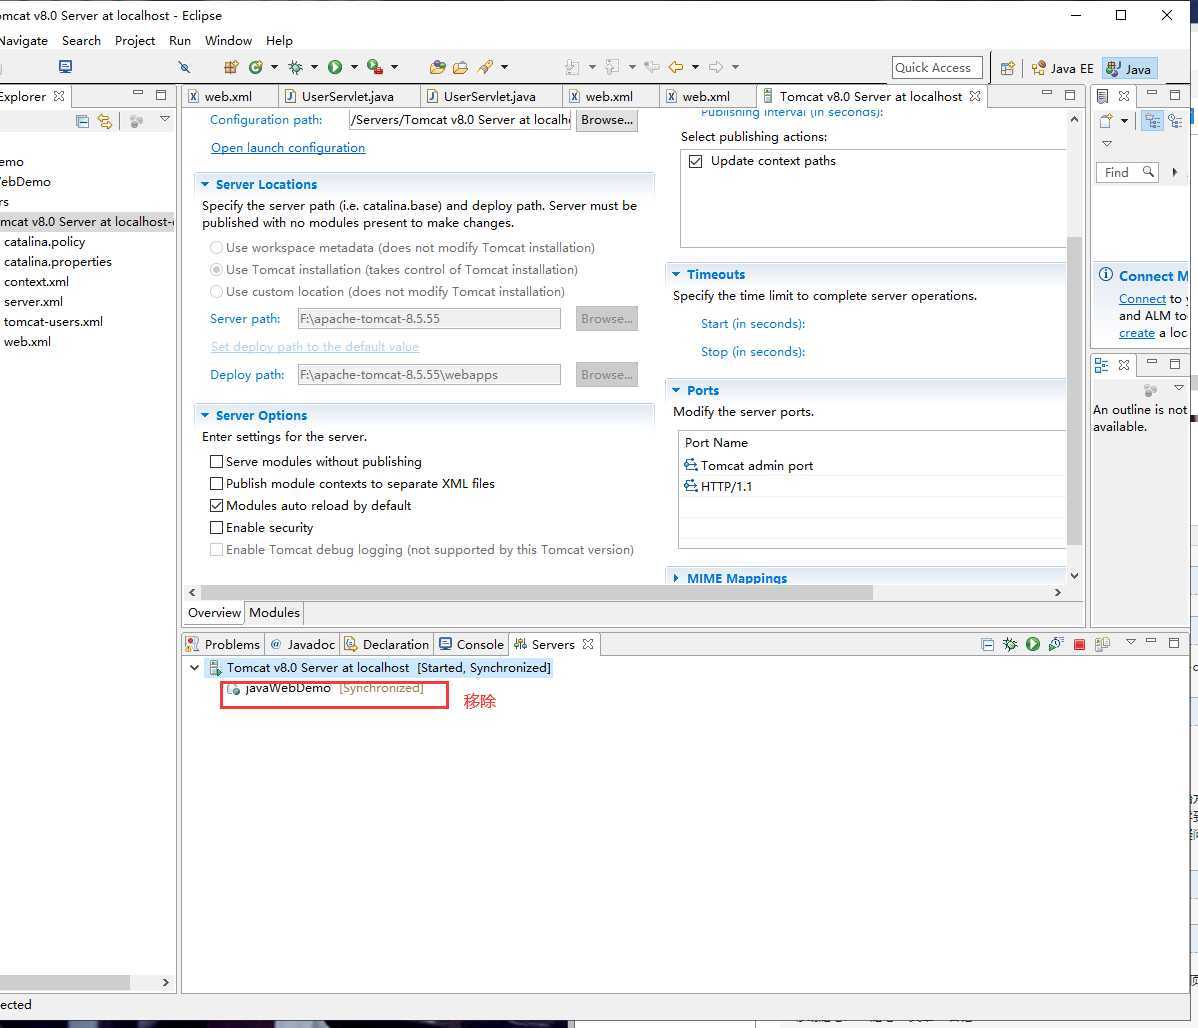
Task: Expand the MIME Mappings section
Action: coord(676,578)
